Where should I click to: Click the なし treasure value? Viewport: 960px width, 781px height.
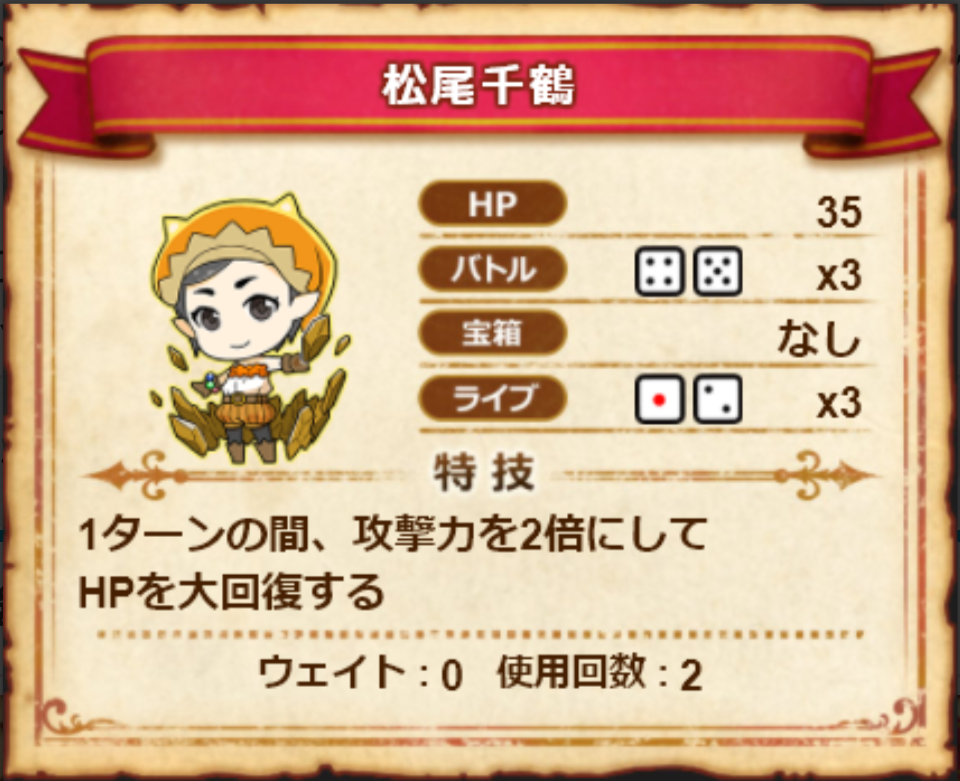tap(819, 338)
